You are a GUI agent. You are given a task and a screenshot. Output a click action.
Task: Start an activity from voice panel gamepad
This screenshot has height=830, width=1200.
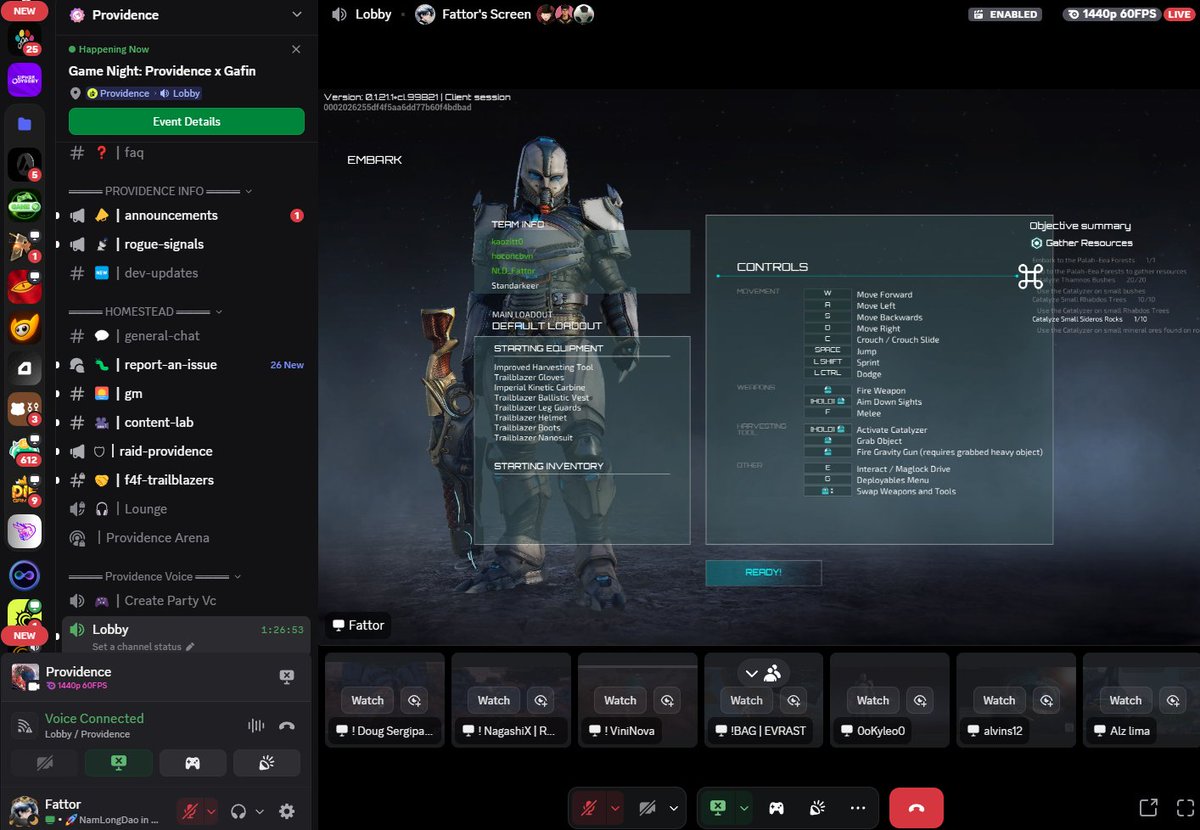click(x=192, y=763)
